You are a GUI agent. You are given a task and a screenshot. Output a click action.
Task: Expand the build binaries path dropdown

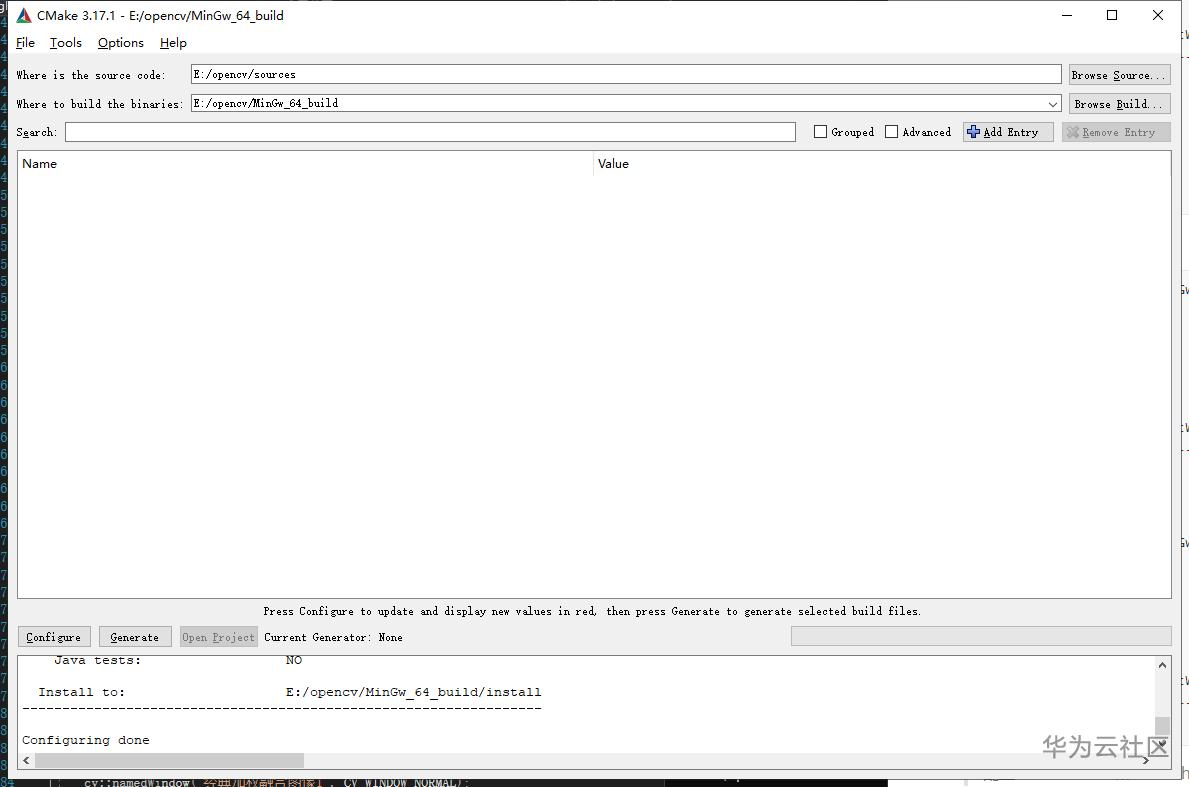[1053, 104]
